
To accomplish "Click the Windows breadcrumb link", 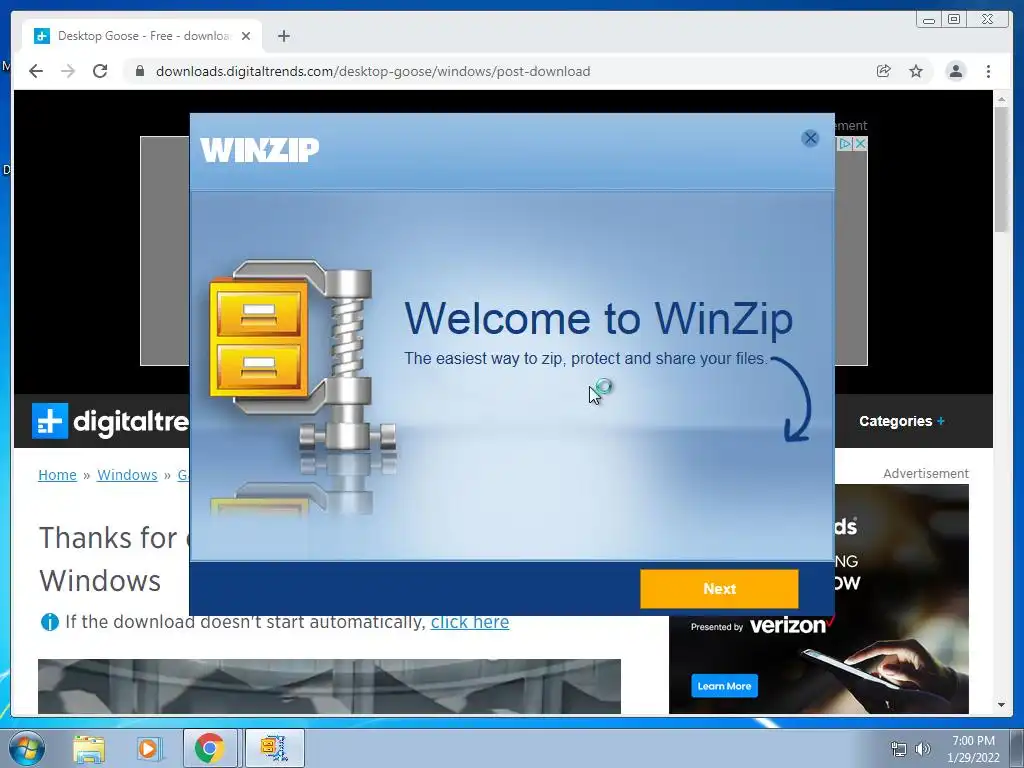I will tap(127, 475).
